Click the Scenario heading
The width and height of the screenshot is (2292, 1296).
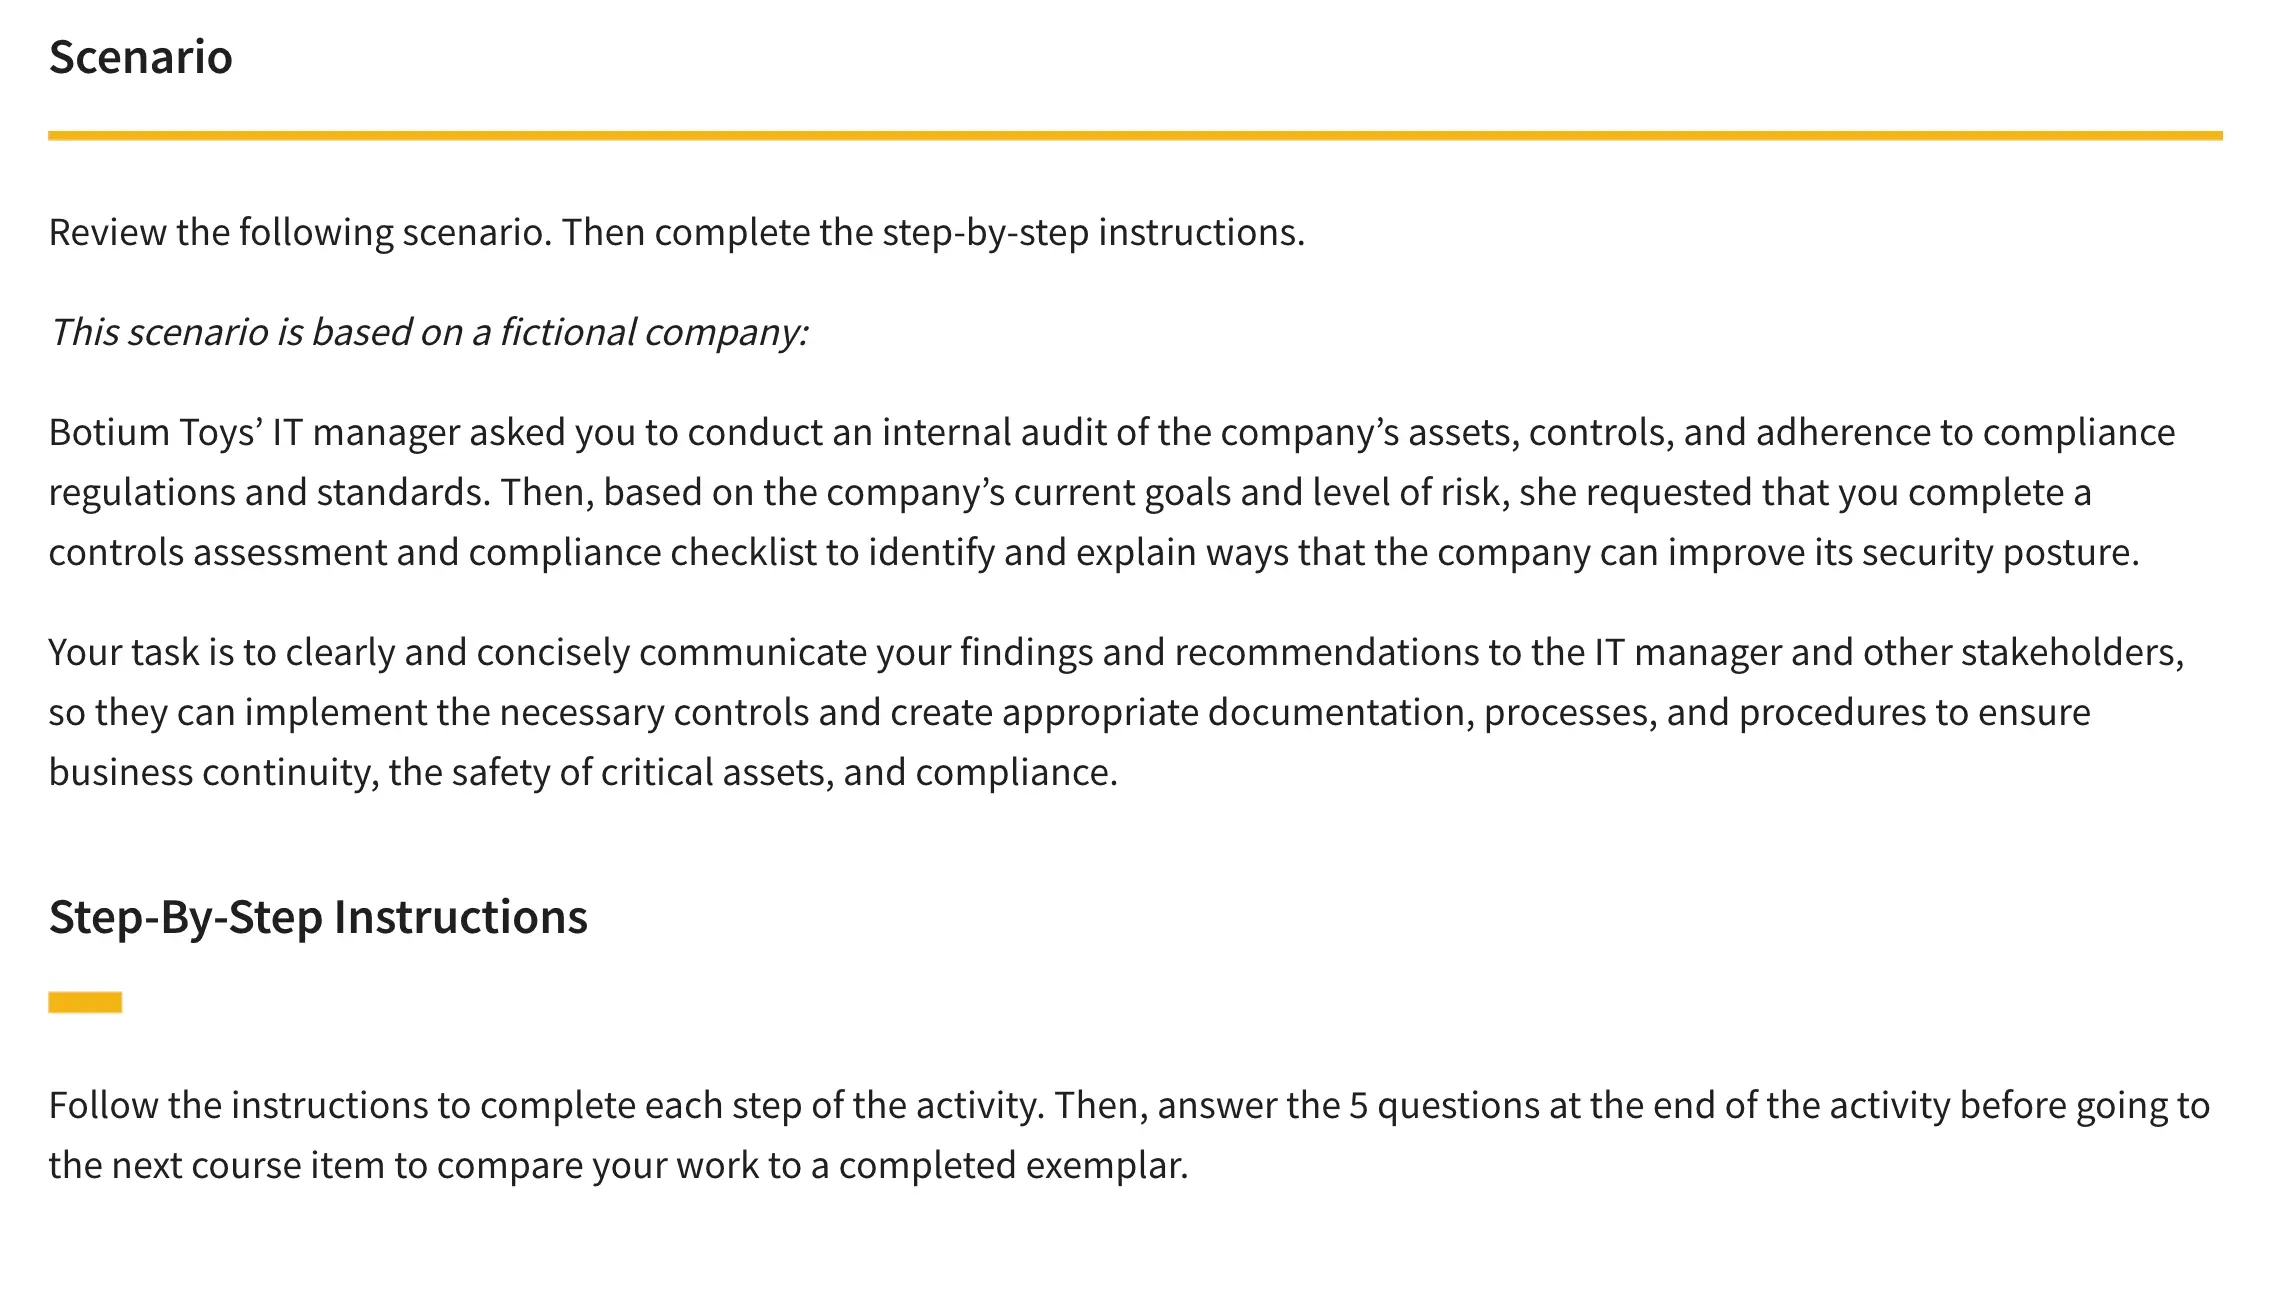pyautogui.click(x=140, y=57)
